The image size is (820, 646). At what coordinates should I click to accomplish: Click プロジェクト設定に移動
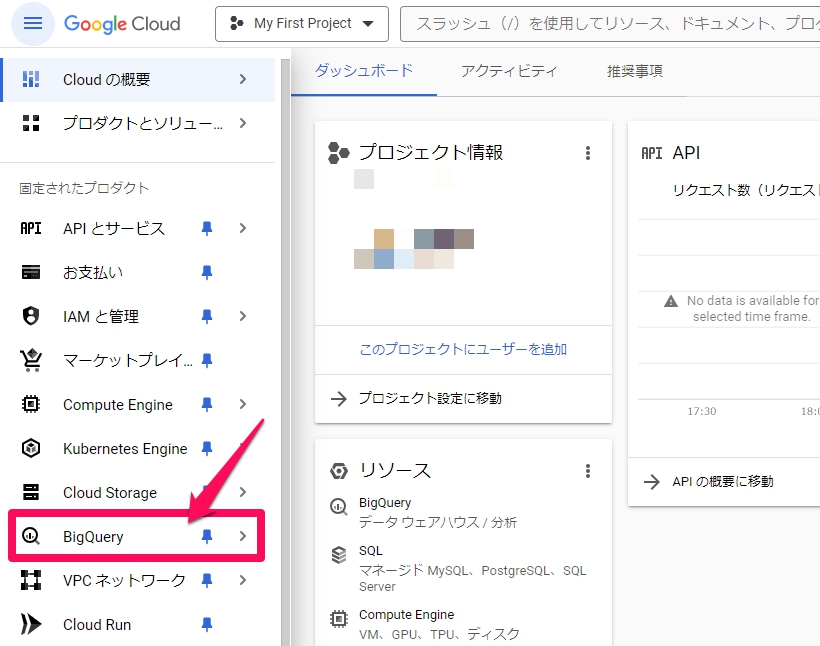(x=432, y=399)
